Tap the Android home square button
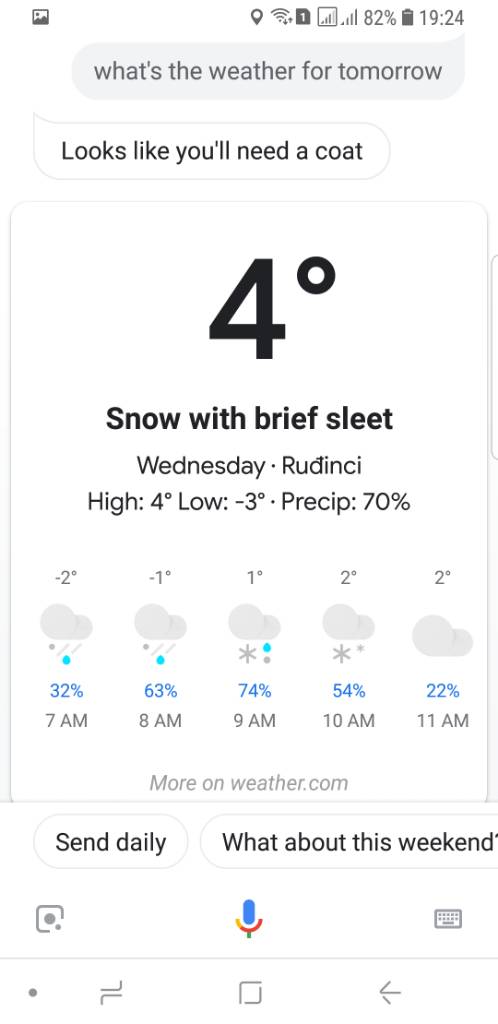The height and width of the screenshot is (1024, 498). click(x=250, y=993)
